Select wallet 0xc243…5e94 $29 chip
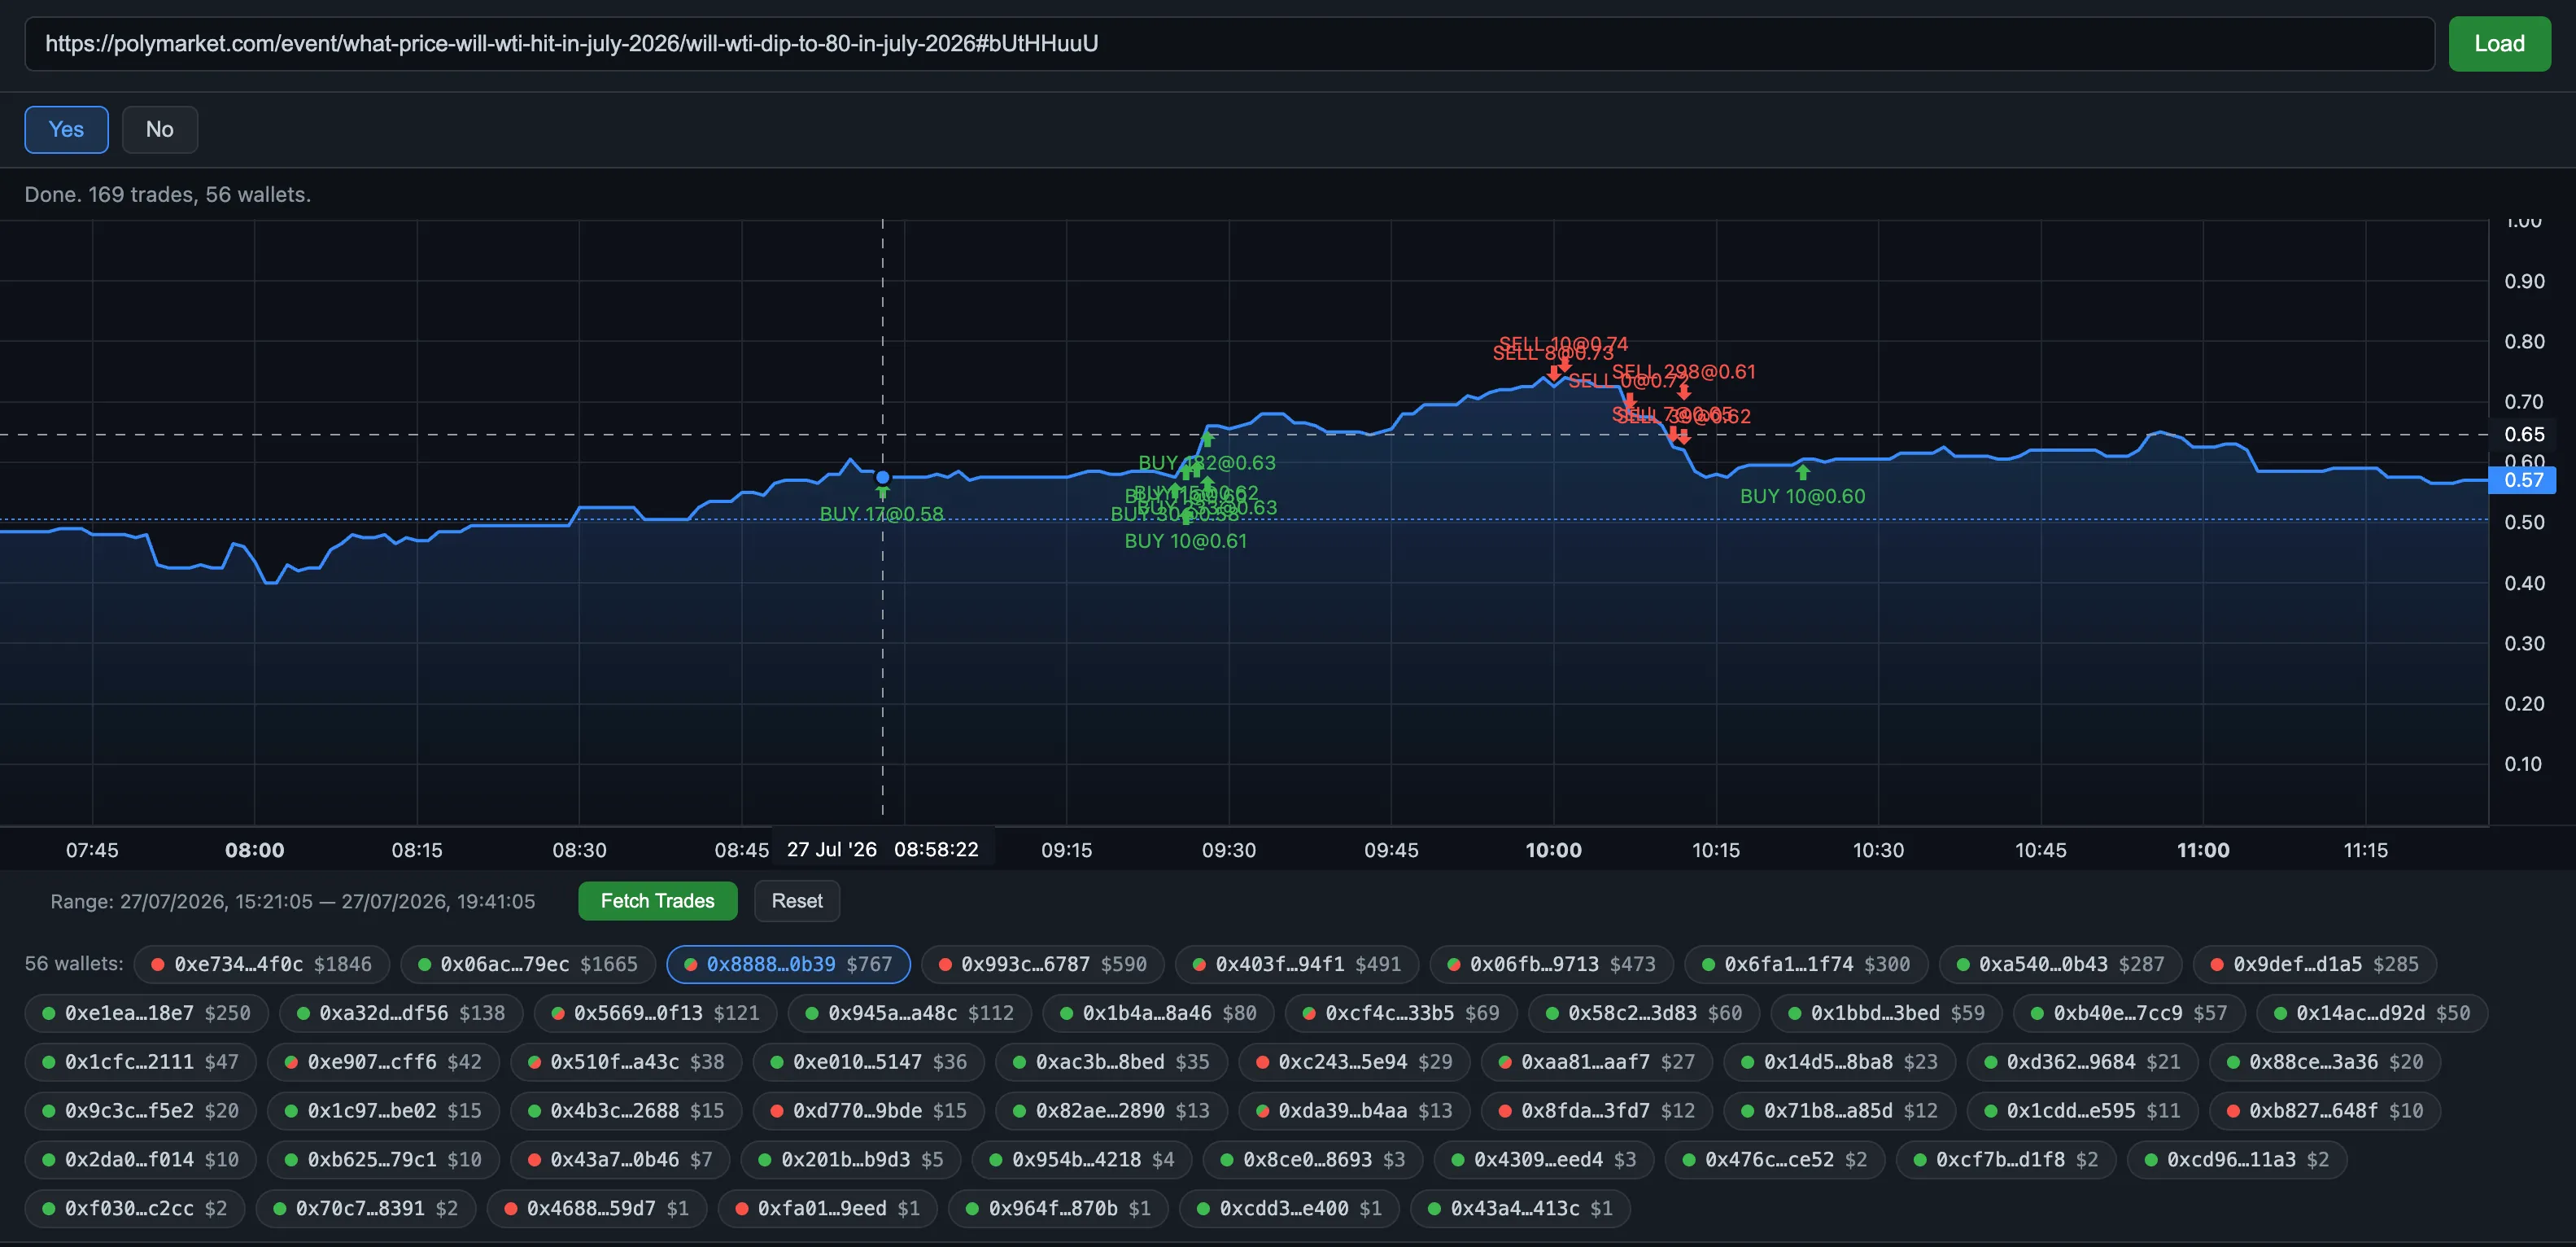The width and height of the screenshot is (2576, 1247). [1354, 1062]
